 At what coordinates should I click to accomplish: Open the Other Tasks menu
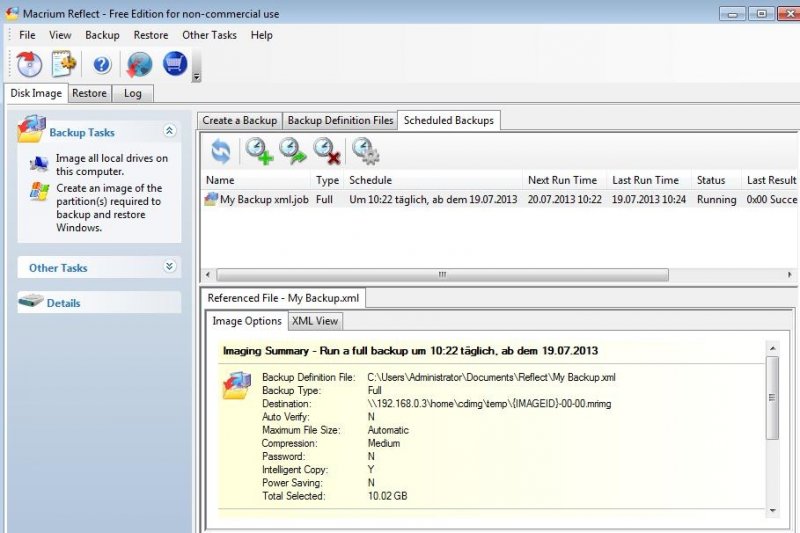209,35
